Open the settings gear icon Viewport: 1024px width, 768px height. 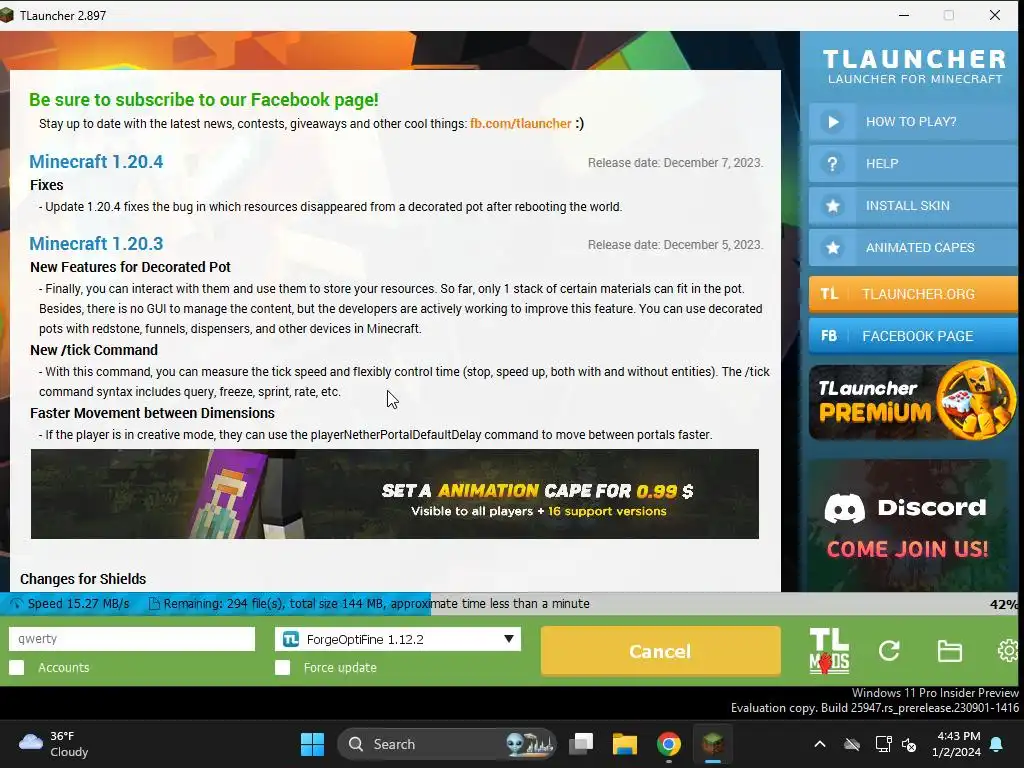coord(1008,650)
